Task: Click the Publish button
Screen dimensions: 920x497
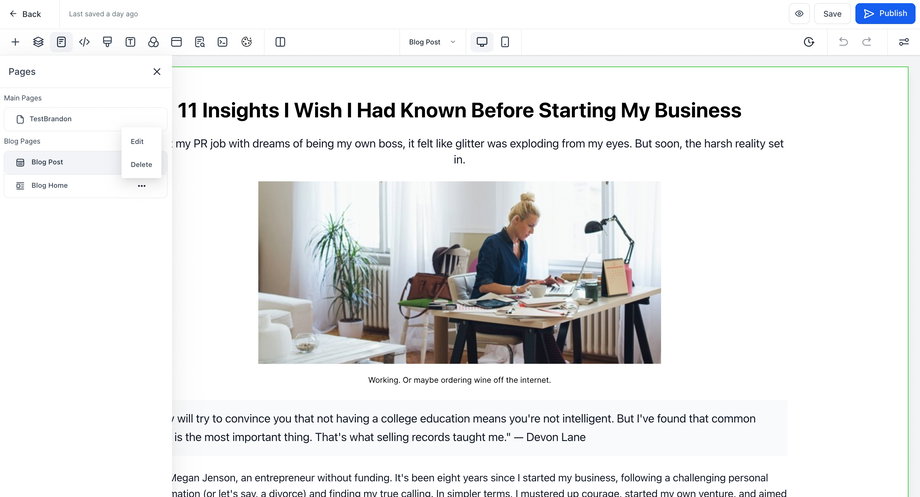Action: click(x=885, y=14)
